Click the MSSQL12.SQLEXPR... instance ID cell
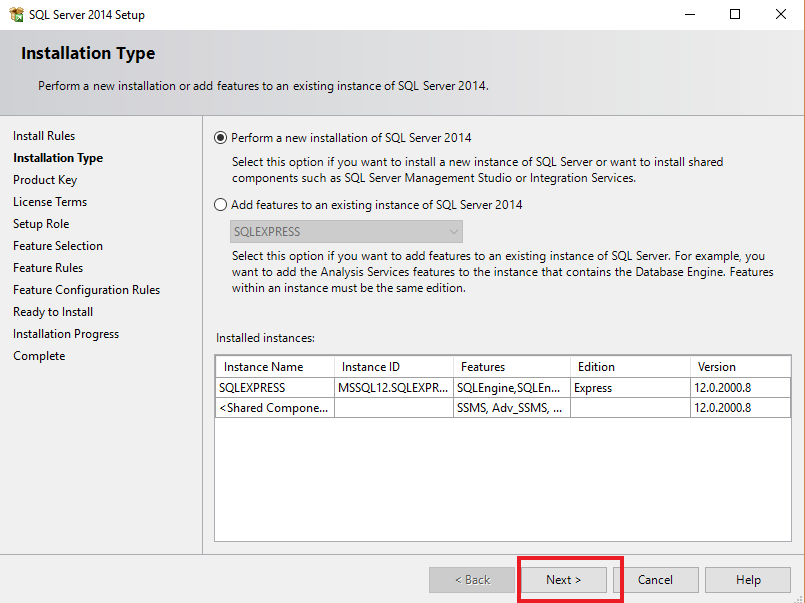Screen dimensions: 805x603 [394, 387]
